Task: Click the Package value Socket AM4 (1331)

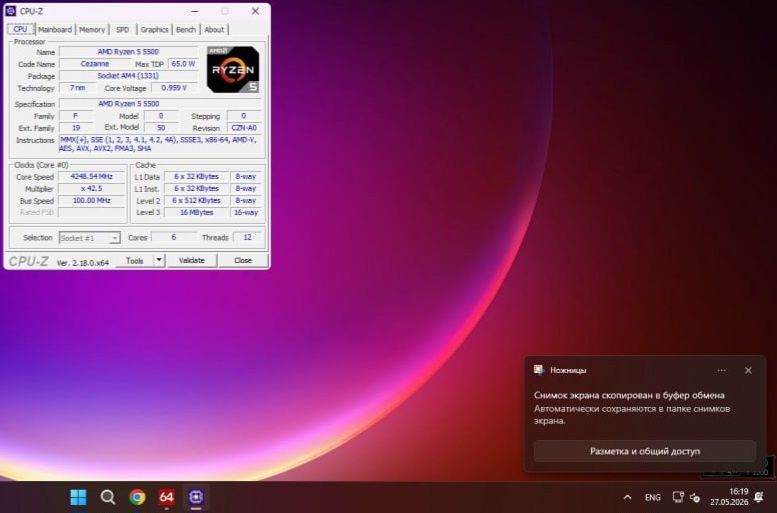Action: (128, 76)
